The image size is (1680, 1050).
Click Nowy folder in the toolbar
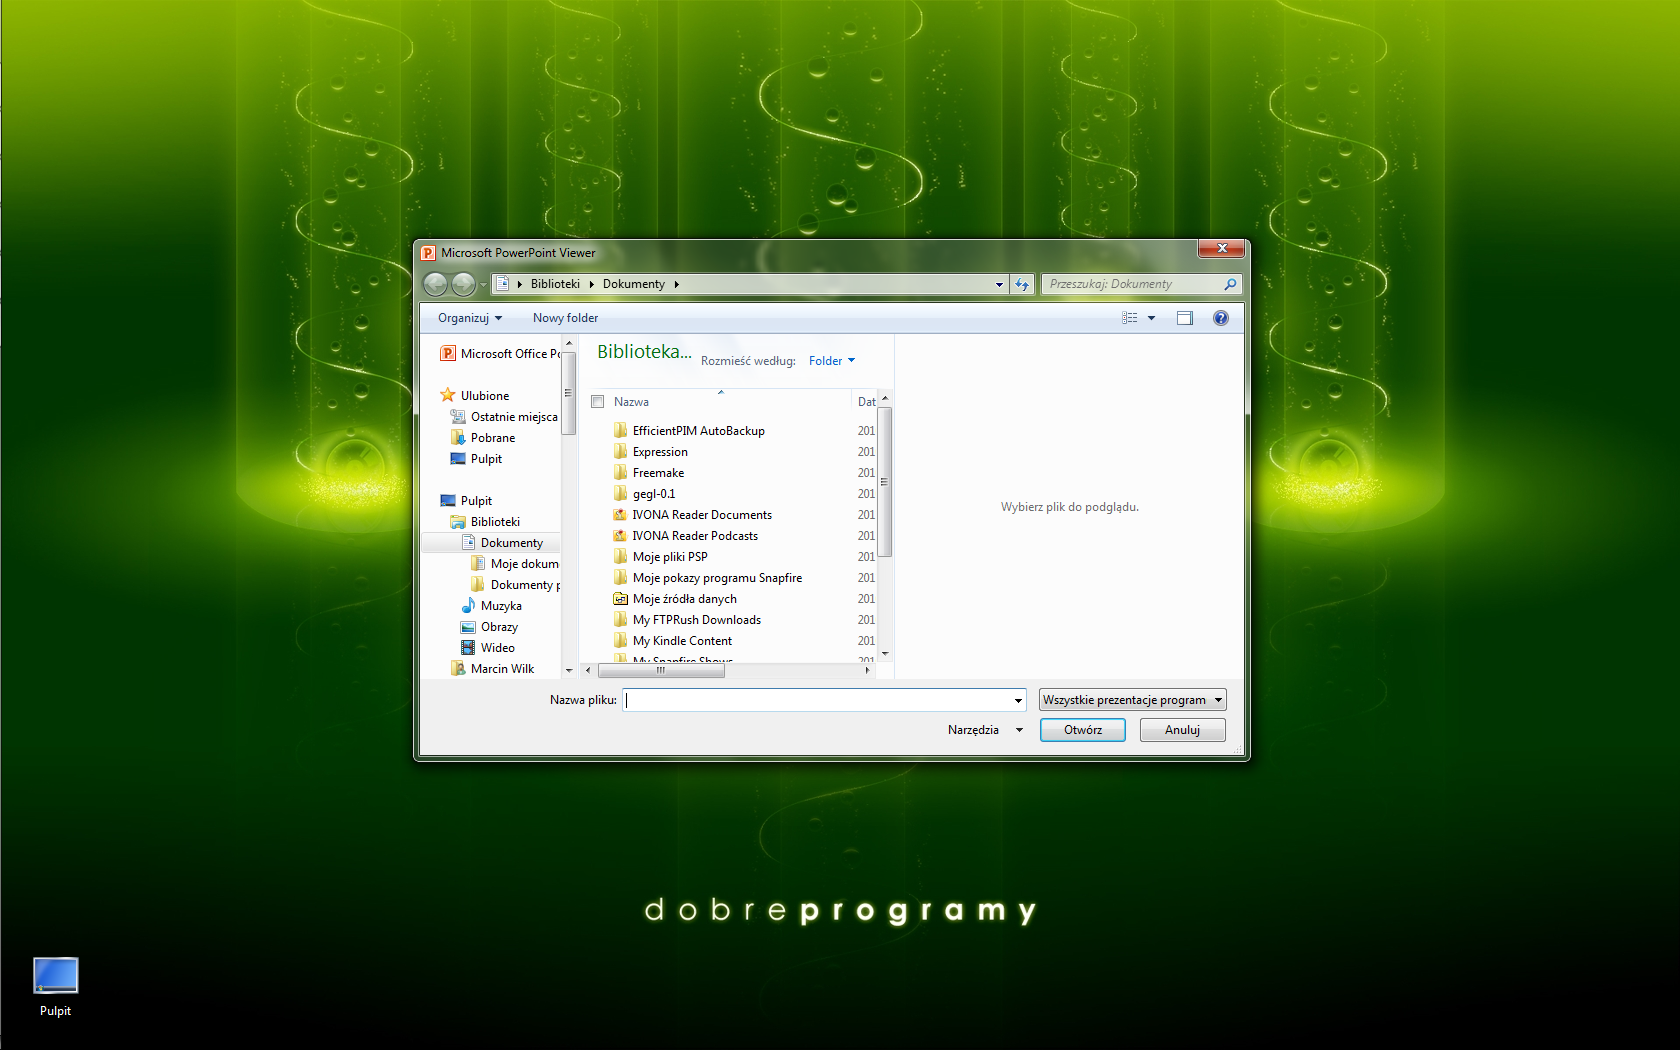(565, 318)
